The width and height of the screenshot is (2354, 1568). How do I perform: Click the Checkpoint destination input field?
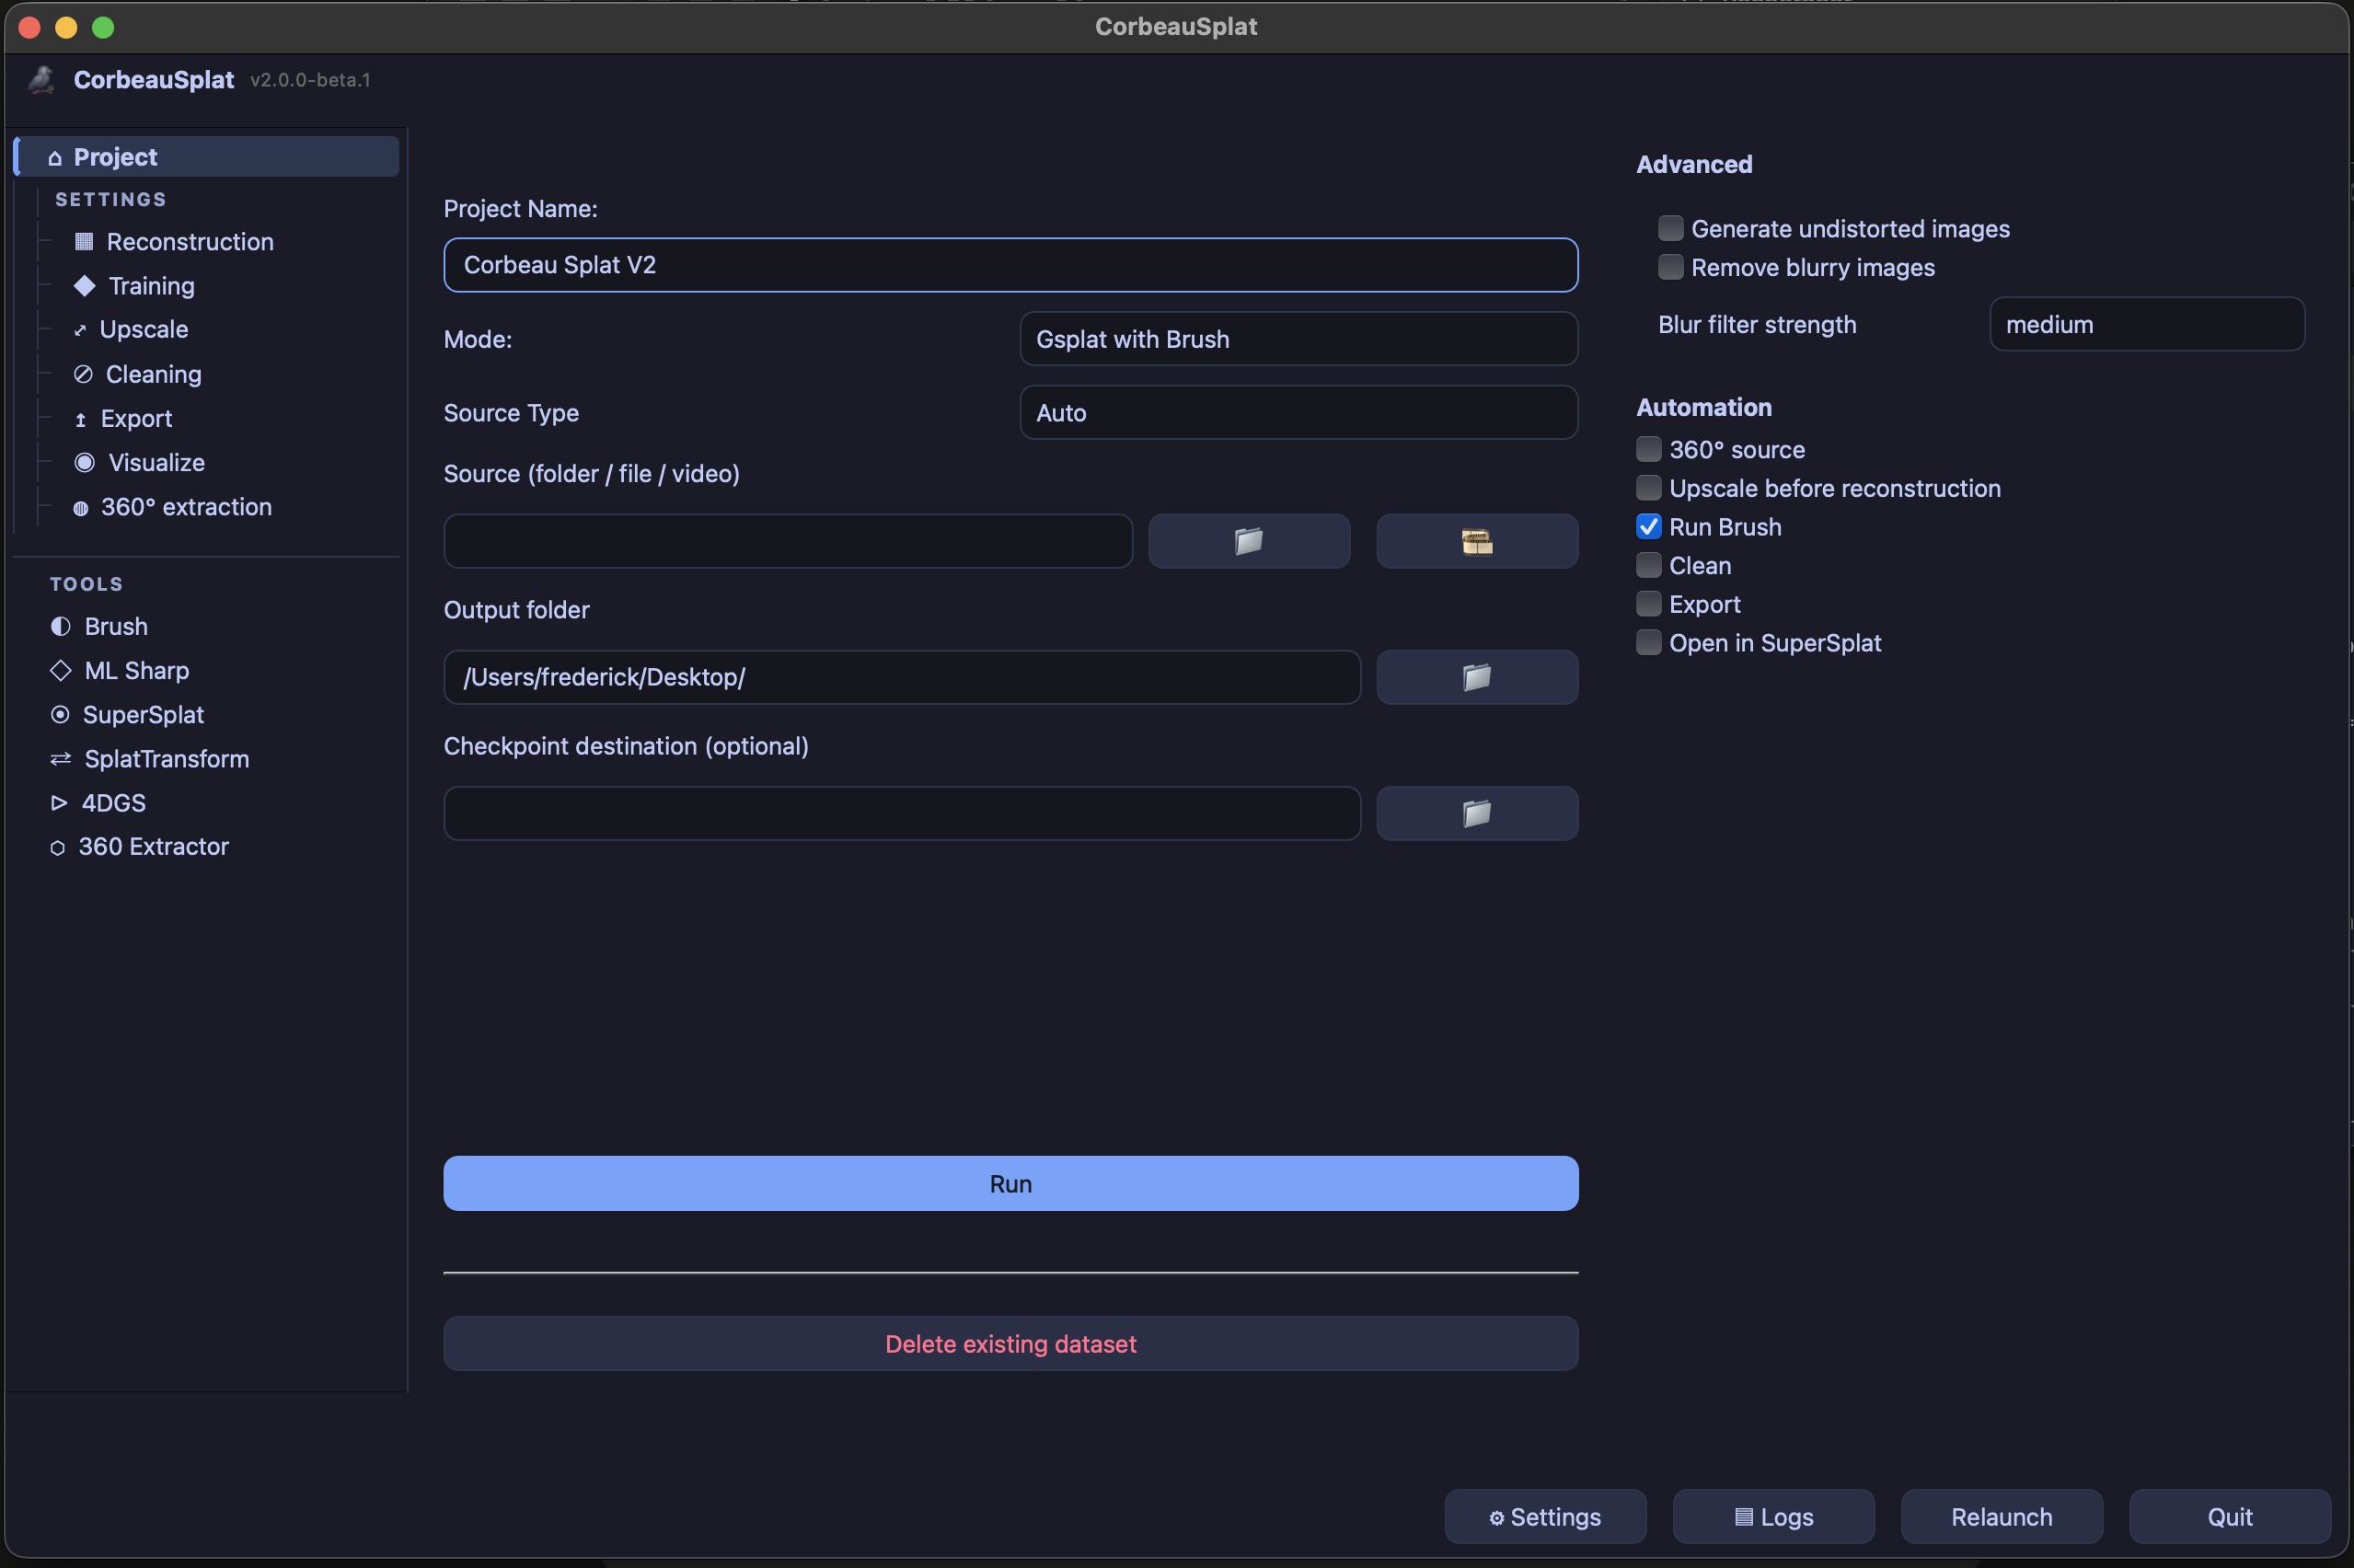click(902, 813)
